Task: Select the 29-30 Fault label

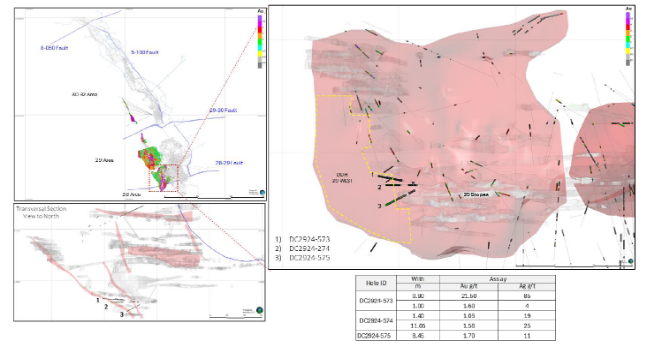Action: point(223,110)
